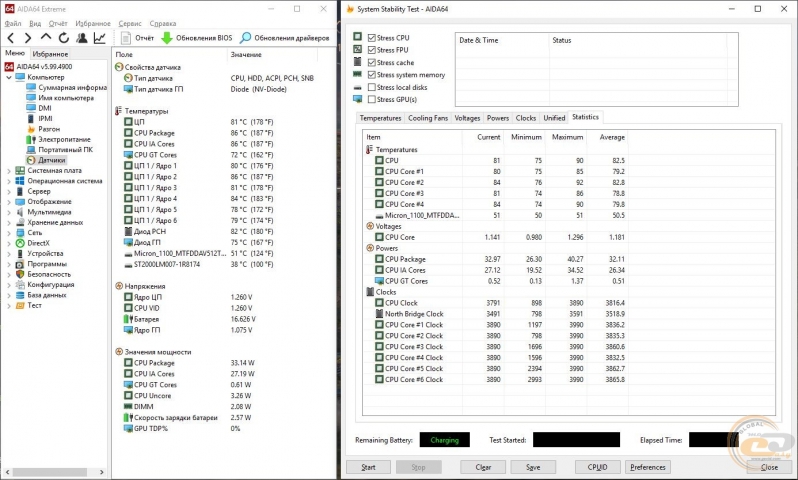The height and width of the screenshot is (480, 798).
Task: Go forward with the right arrow toolbar icon
Action: [27, 38]
